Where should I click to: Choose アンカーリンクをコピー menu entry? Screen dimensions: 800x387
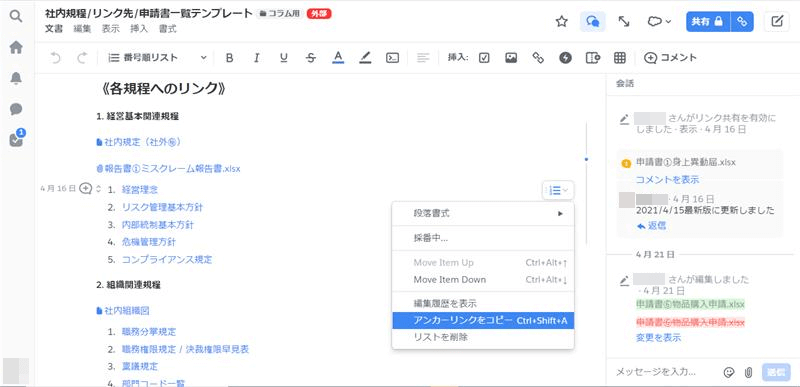pos(483,320)
